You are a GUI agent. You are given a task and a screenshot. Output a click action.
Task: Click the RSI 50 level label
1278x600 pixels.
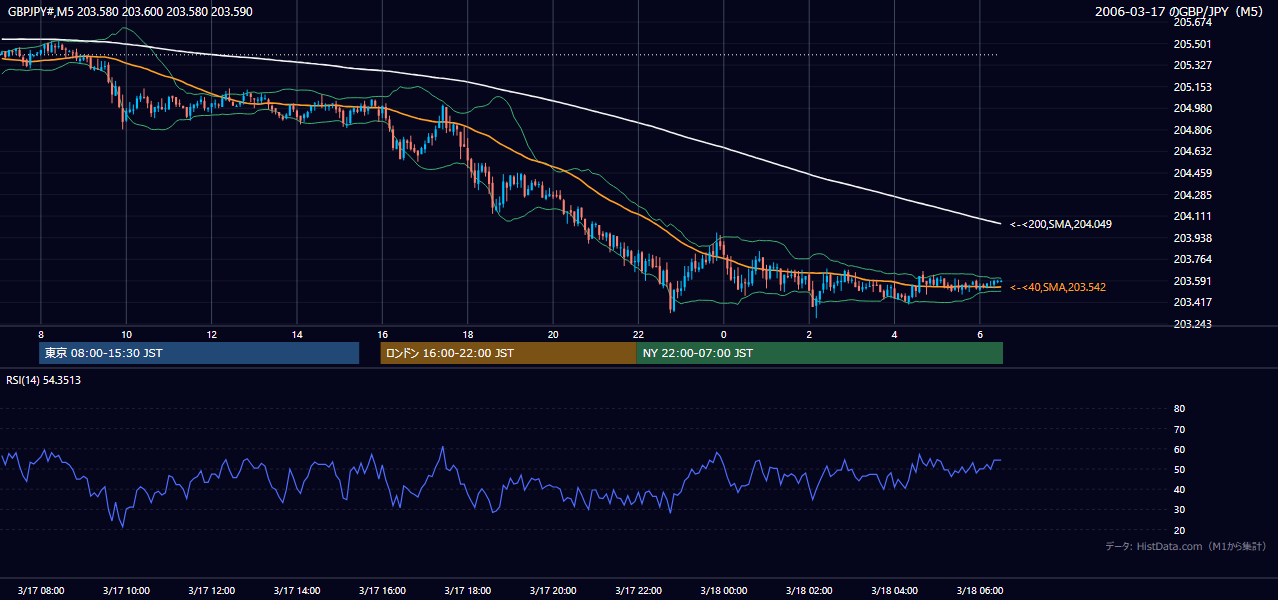(x=1179, y=470)
